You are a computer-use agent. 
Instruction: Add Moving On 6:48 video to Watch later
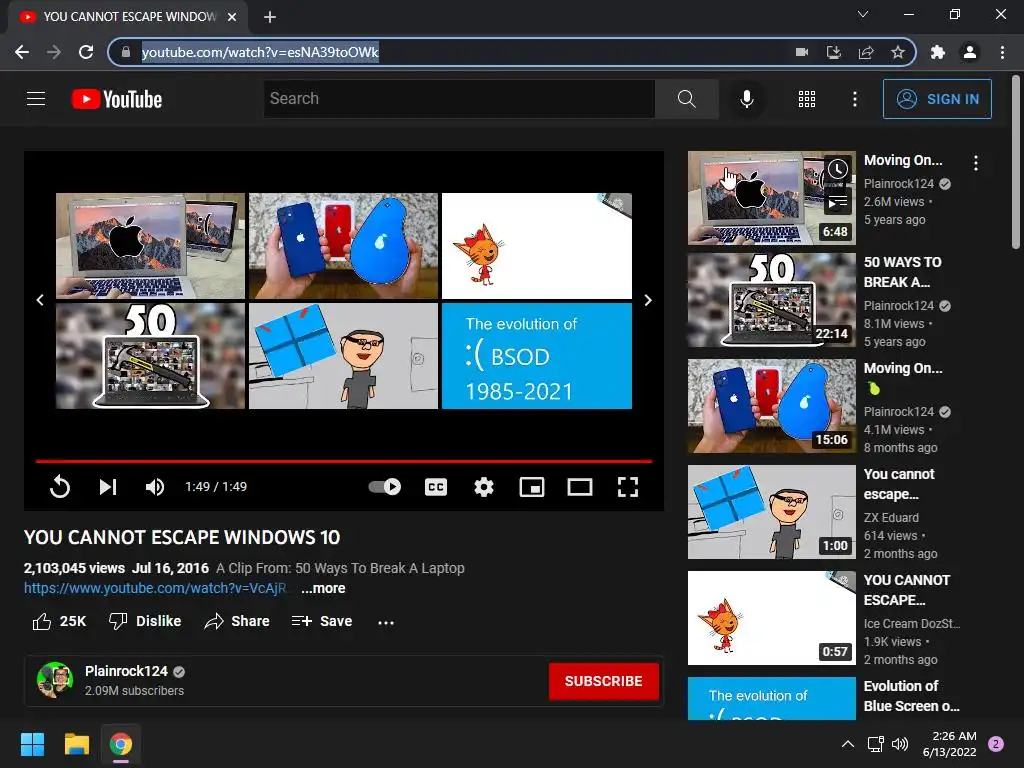coord(838,169)
